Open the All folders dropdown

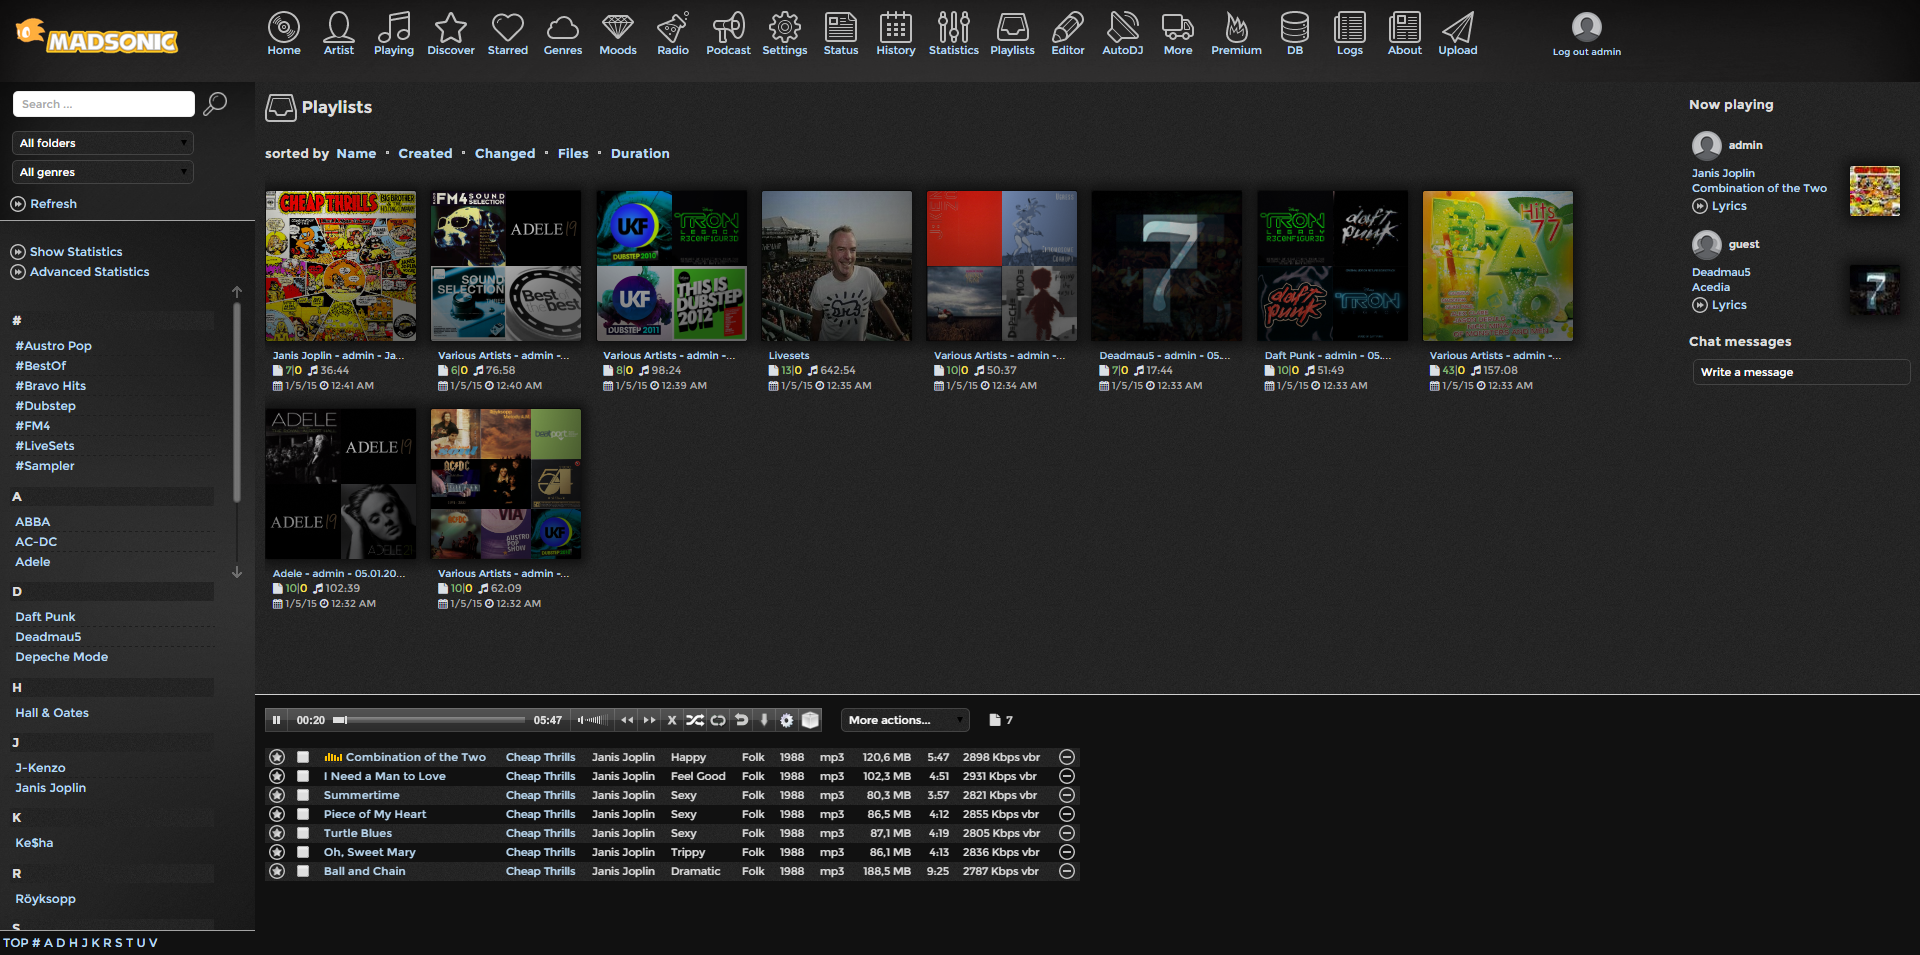coord(103,143)
